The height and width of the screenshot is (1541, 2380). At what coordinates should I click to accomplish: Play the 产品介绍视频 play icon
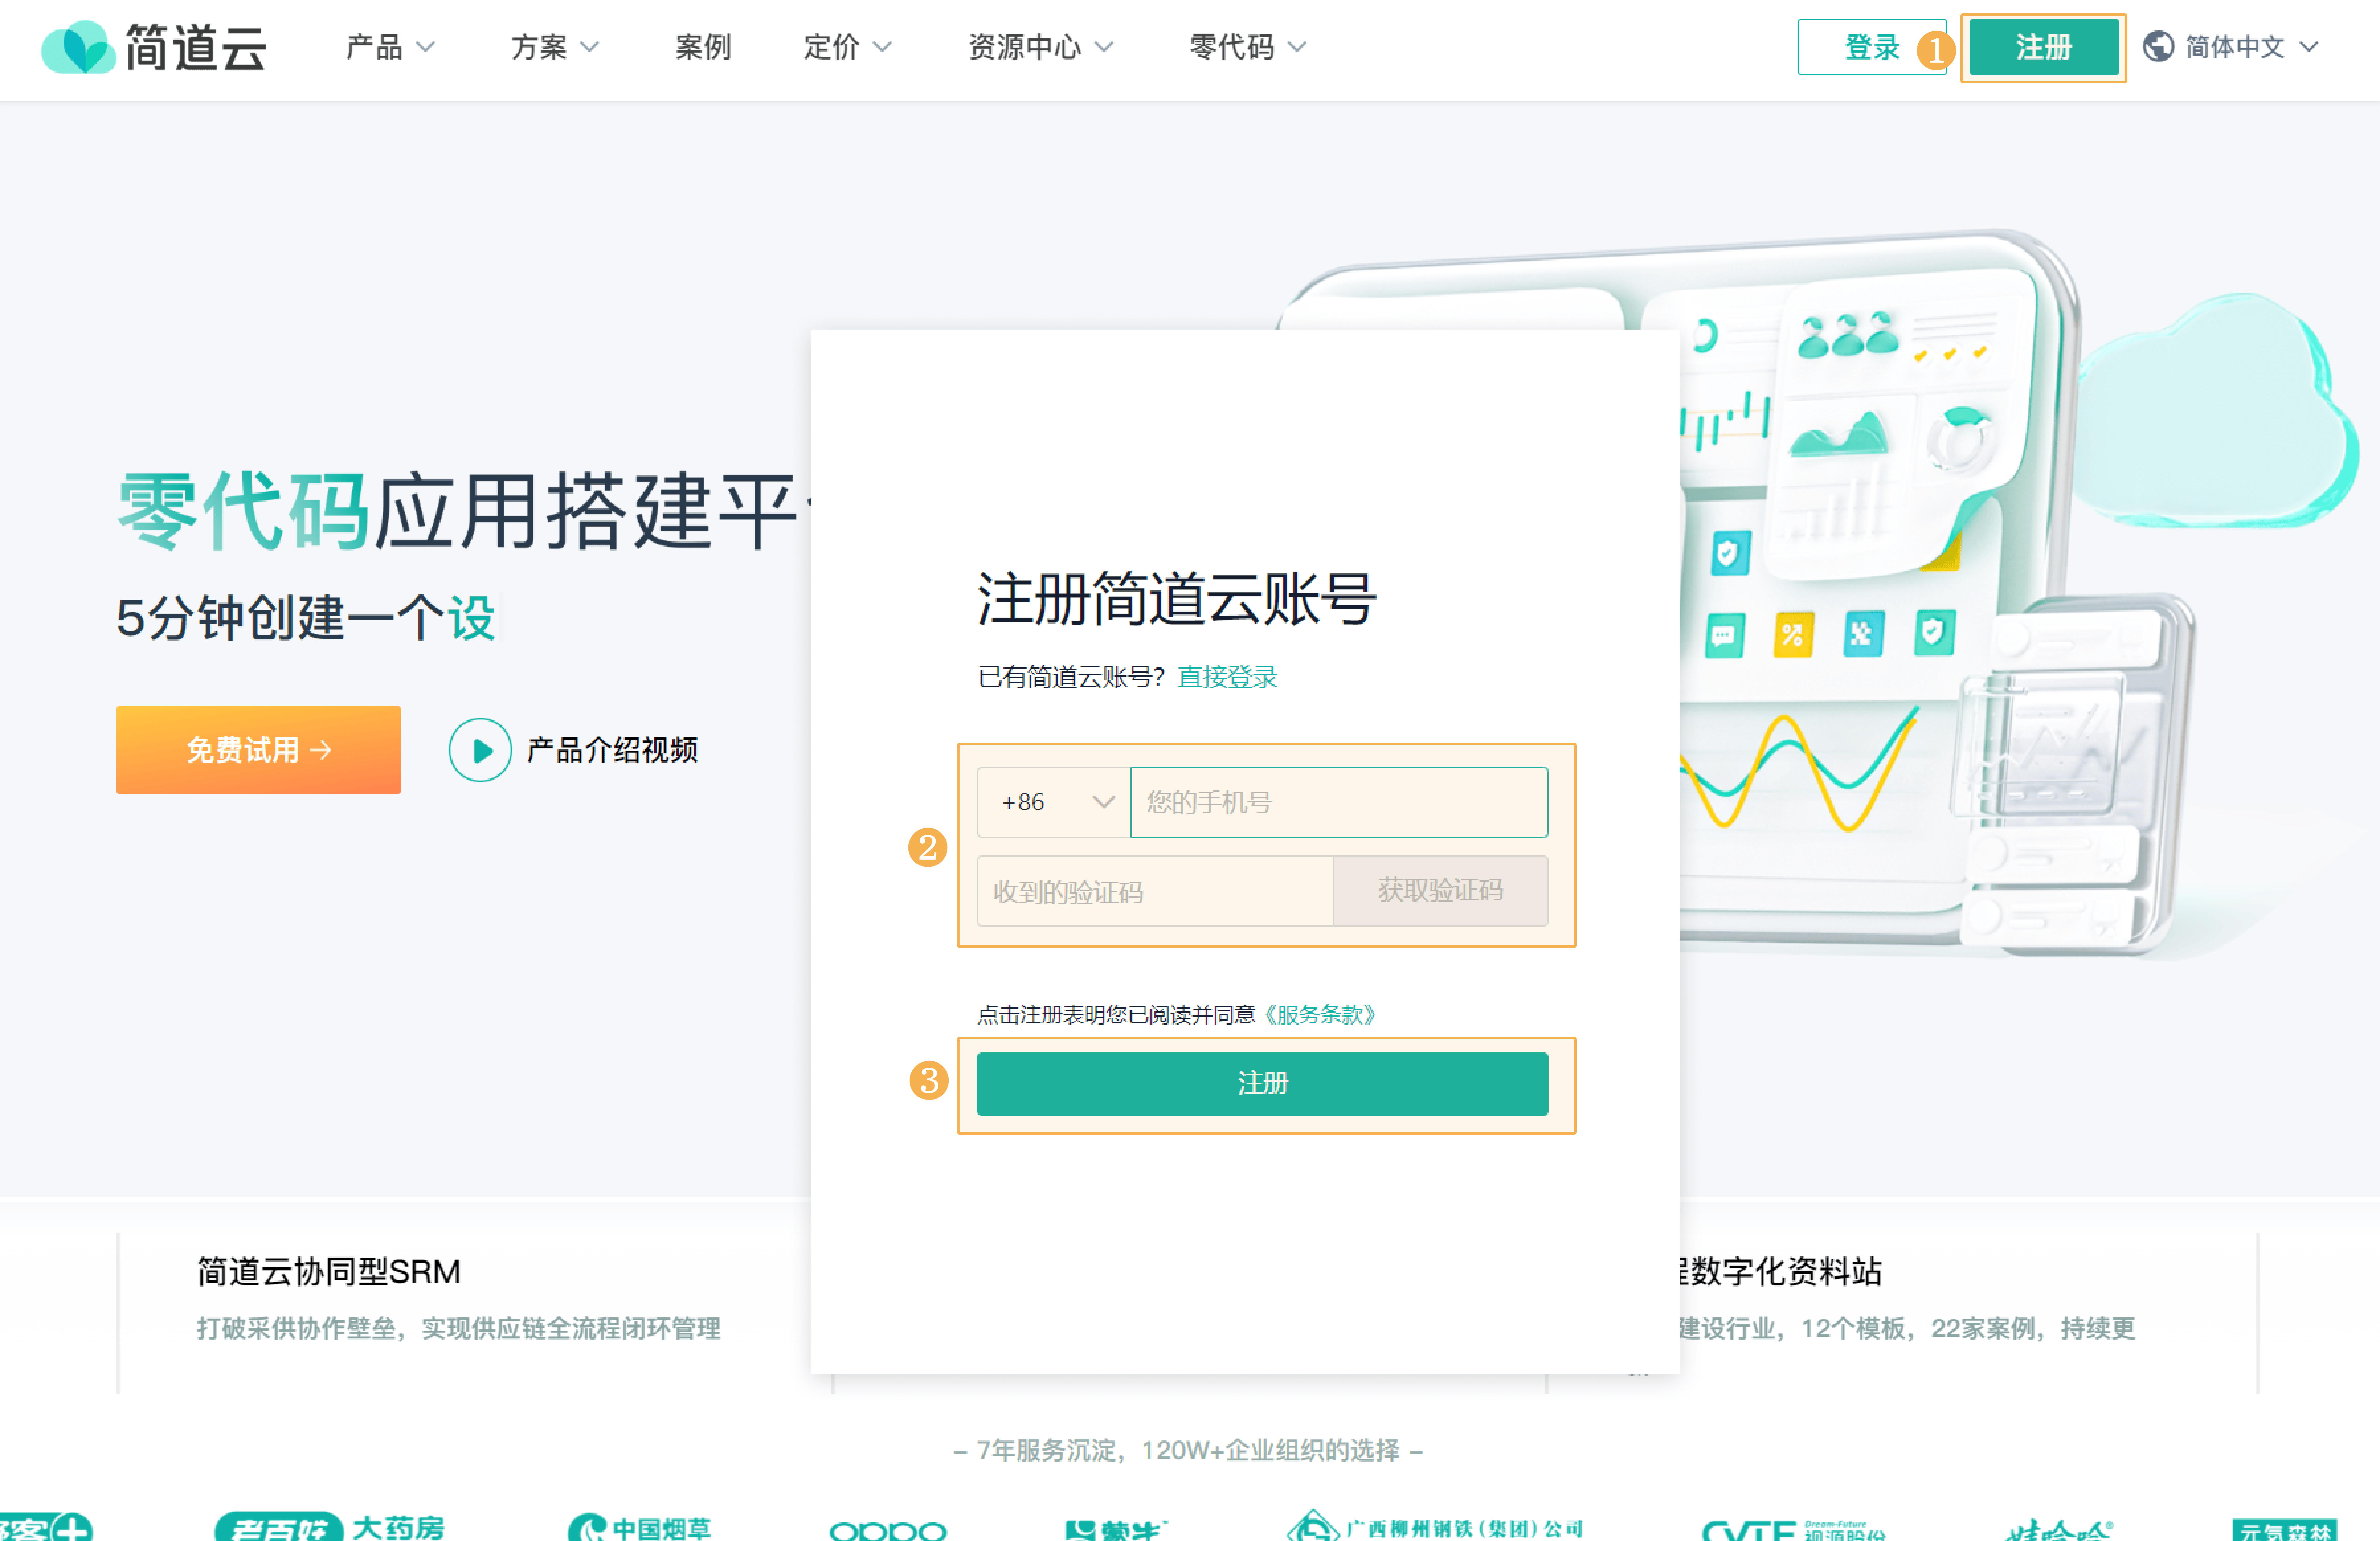coord(481,750)
